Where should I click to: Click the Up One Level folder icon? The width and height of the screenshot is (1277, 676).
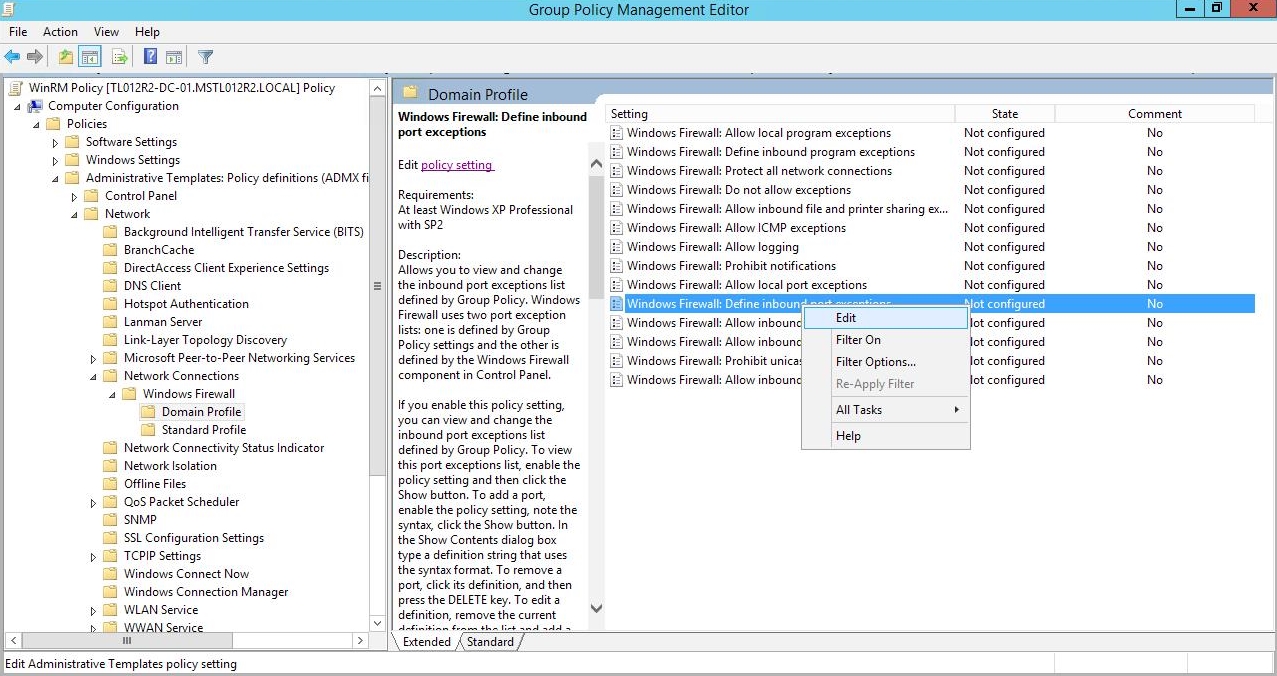click(x=66, y=57)
